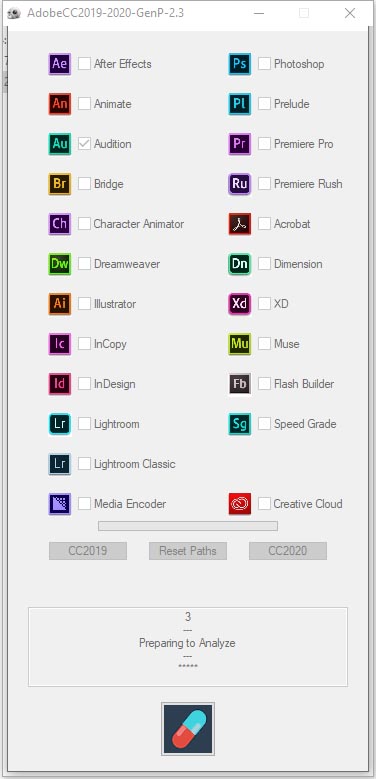Tick the InDesign checkbox
The width and height of the screenshot is (376, 779).
click(x=84, y=384)
